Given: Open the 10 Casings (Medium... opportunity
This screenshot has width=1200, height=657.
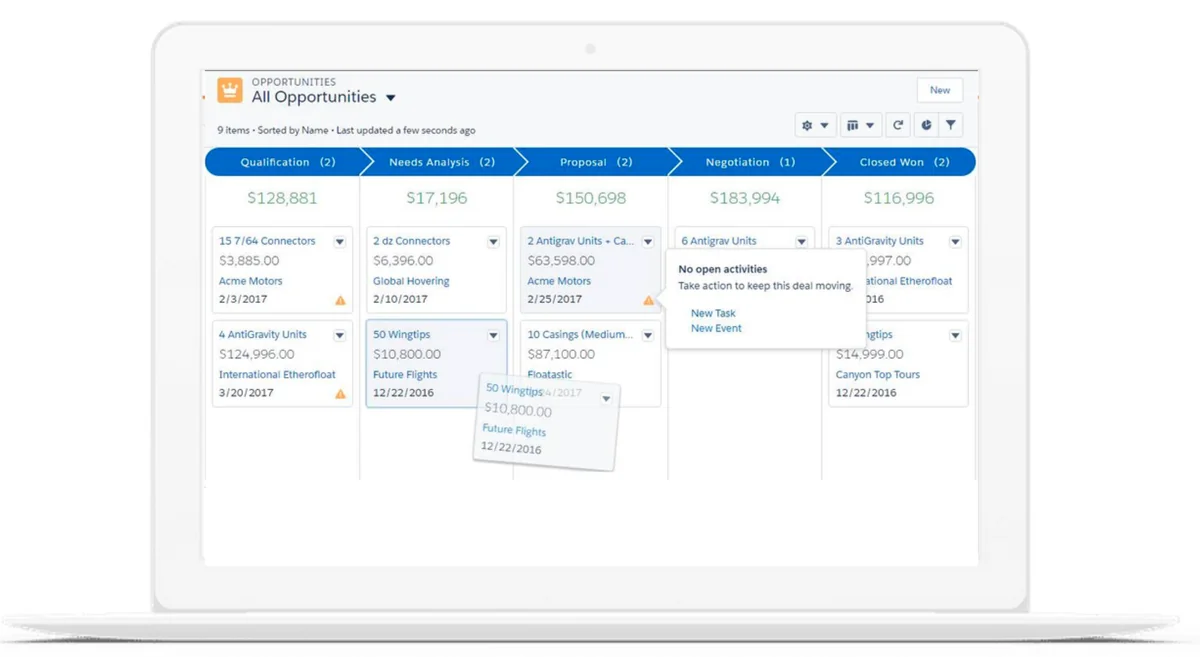Looking at the screenshot, I should [581, 335].
